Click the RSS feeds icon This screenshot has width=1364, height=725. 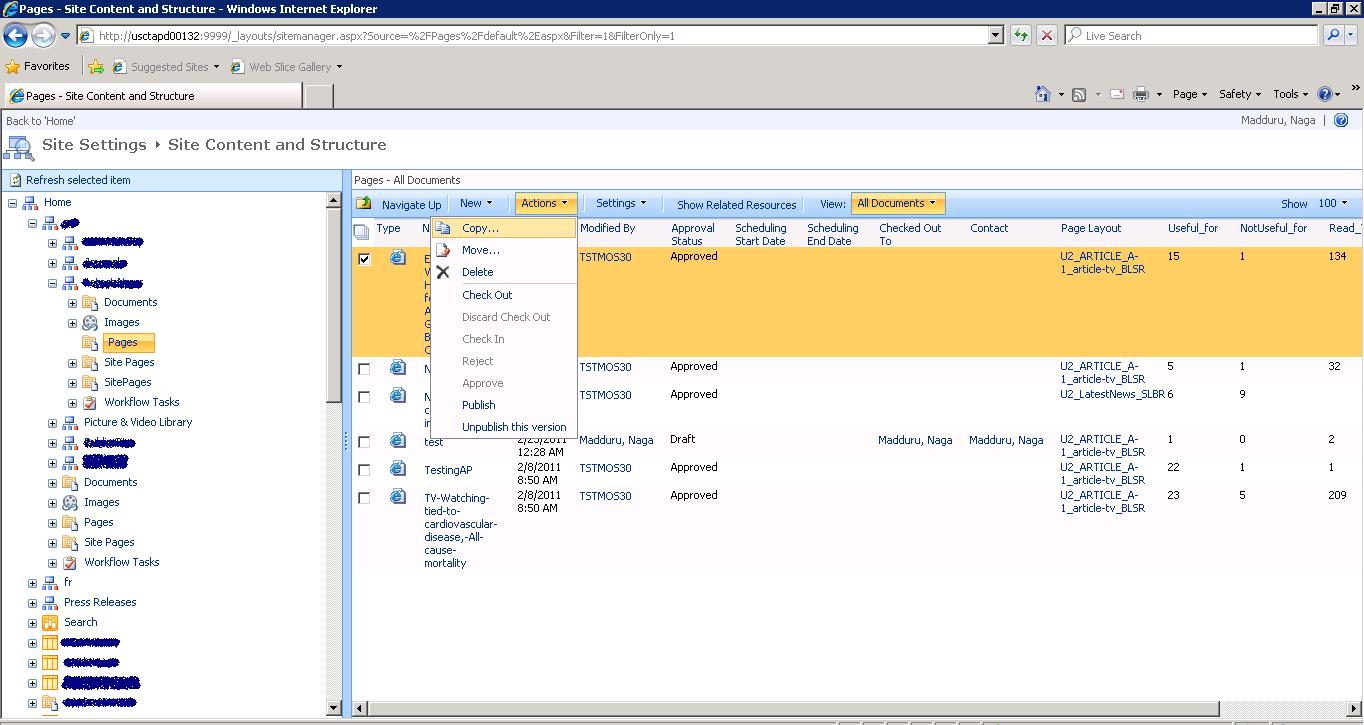1078,93
